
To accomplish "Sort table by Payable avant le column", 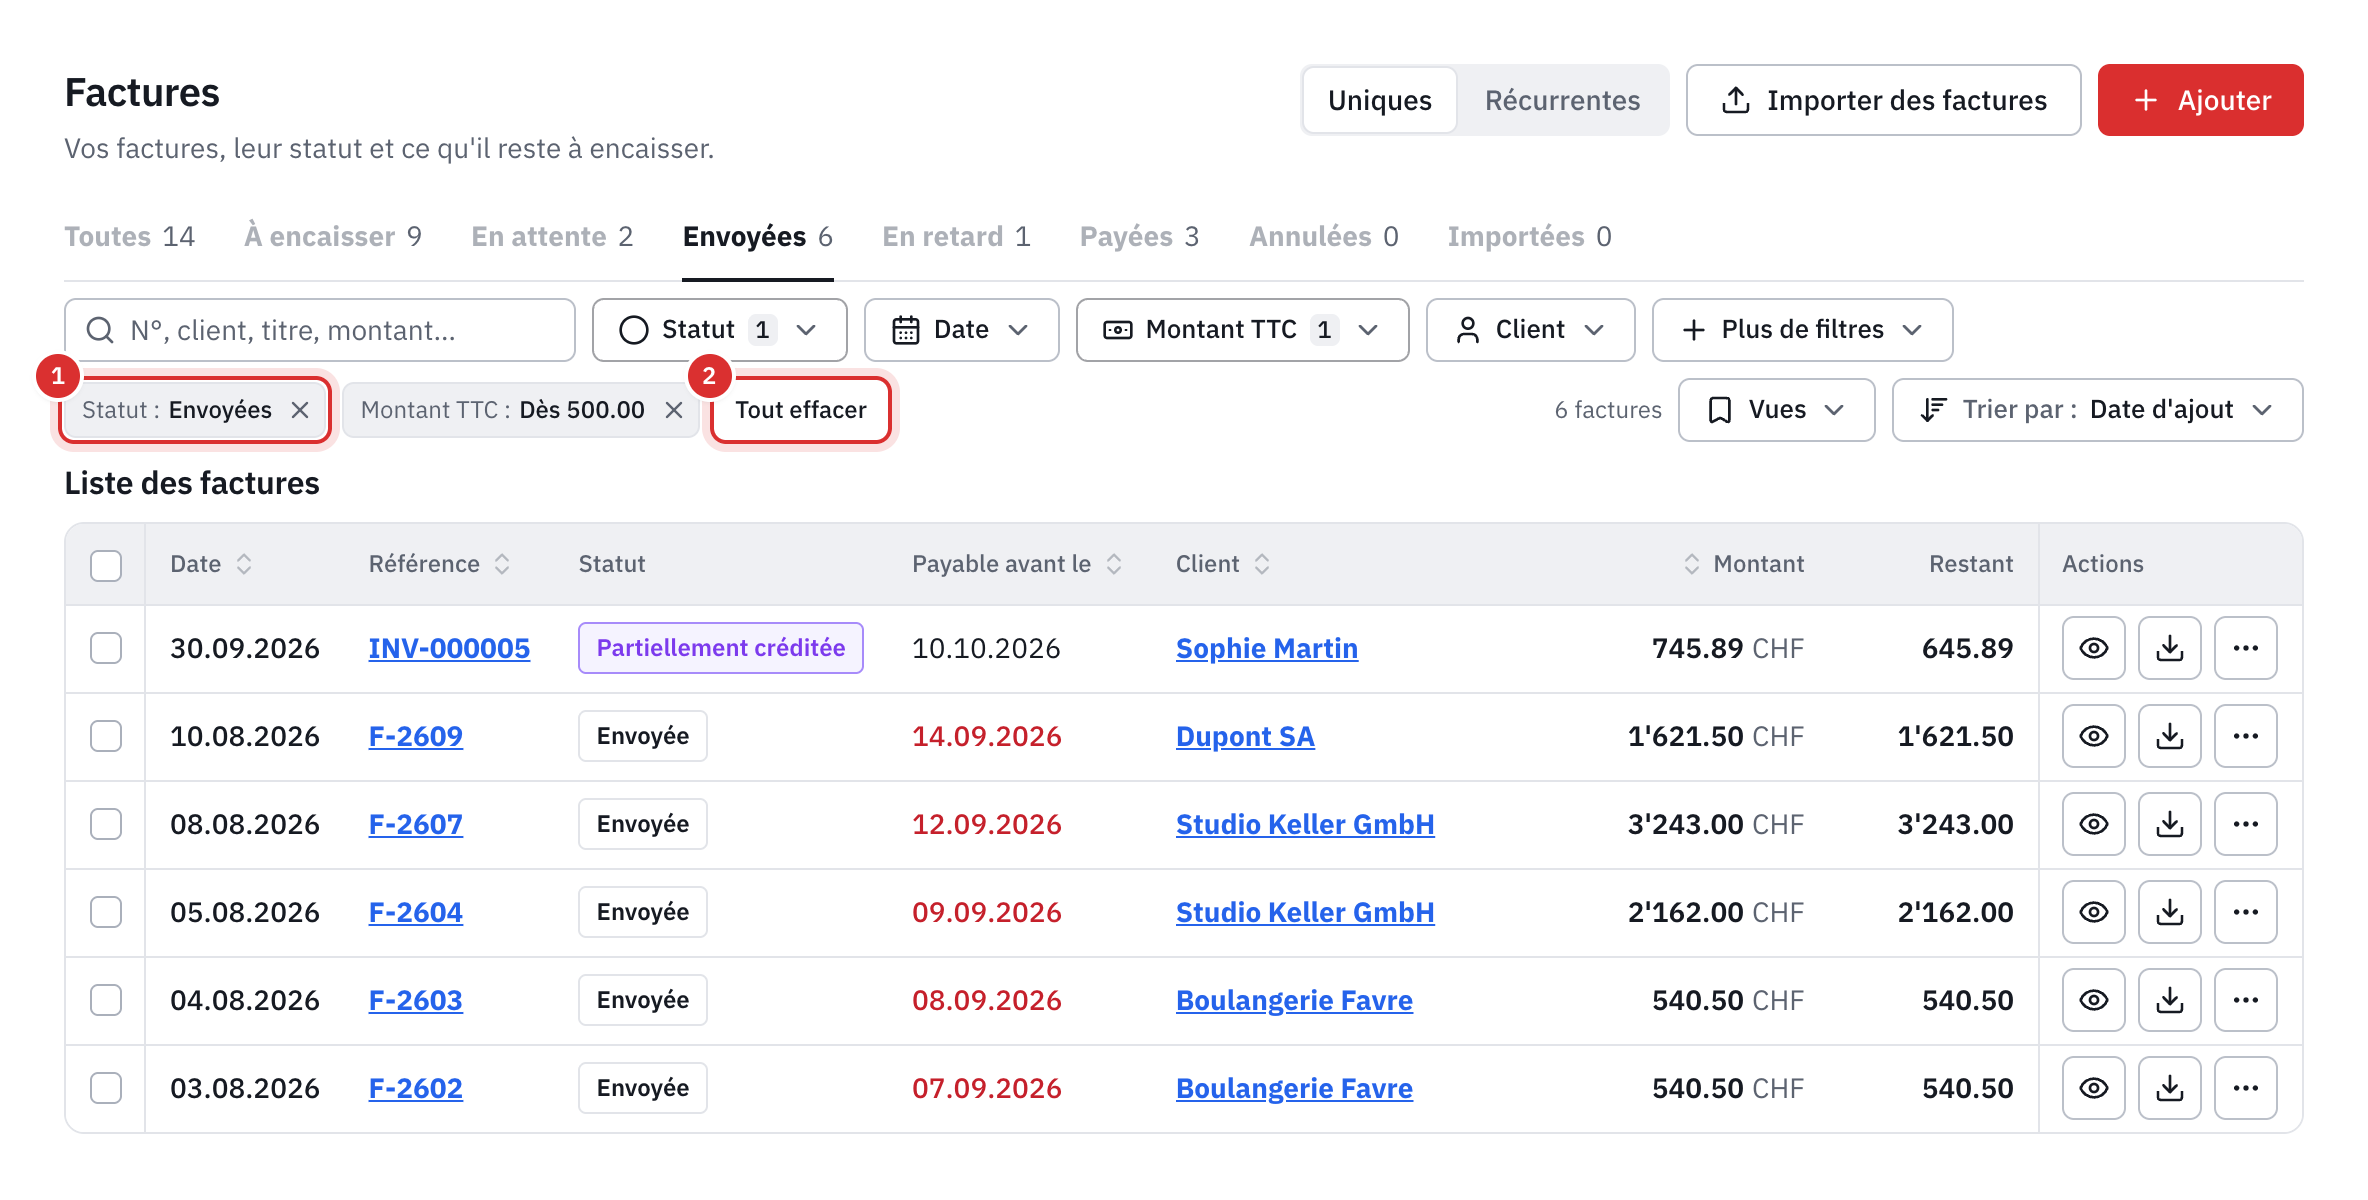I will tap(1017, 564).
